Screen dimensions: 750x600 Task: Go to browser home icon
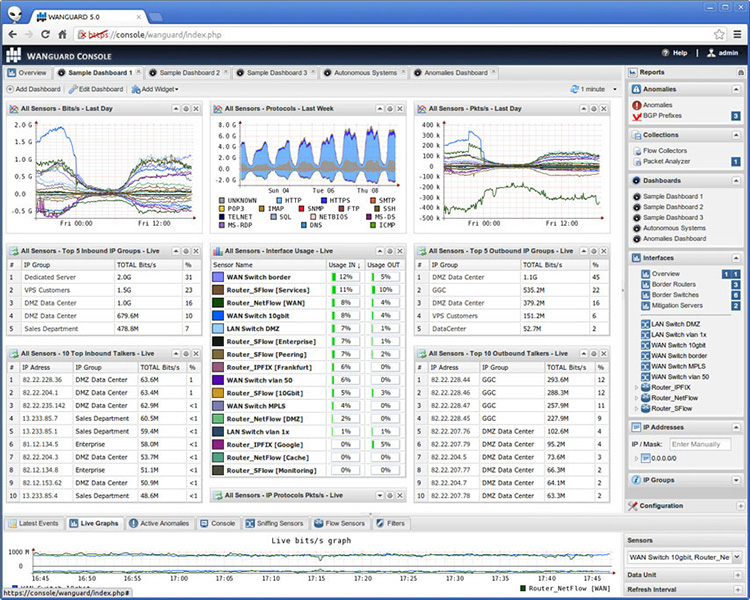click(x=62, y=34)
